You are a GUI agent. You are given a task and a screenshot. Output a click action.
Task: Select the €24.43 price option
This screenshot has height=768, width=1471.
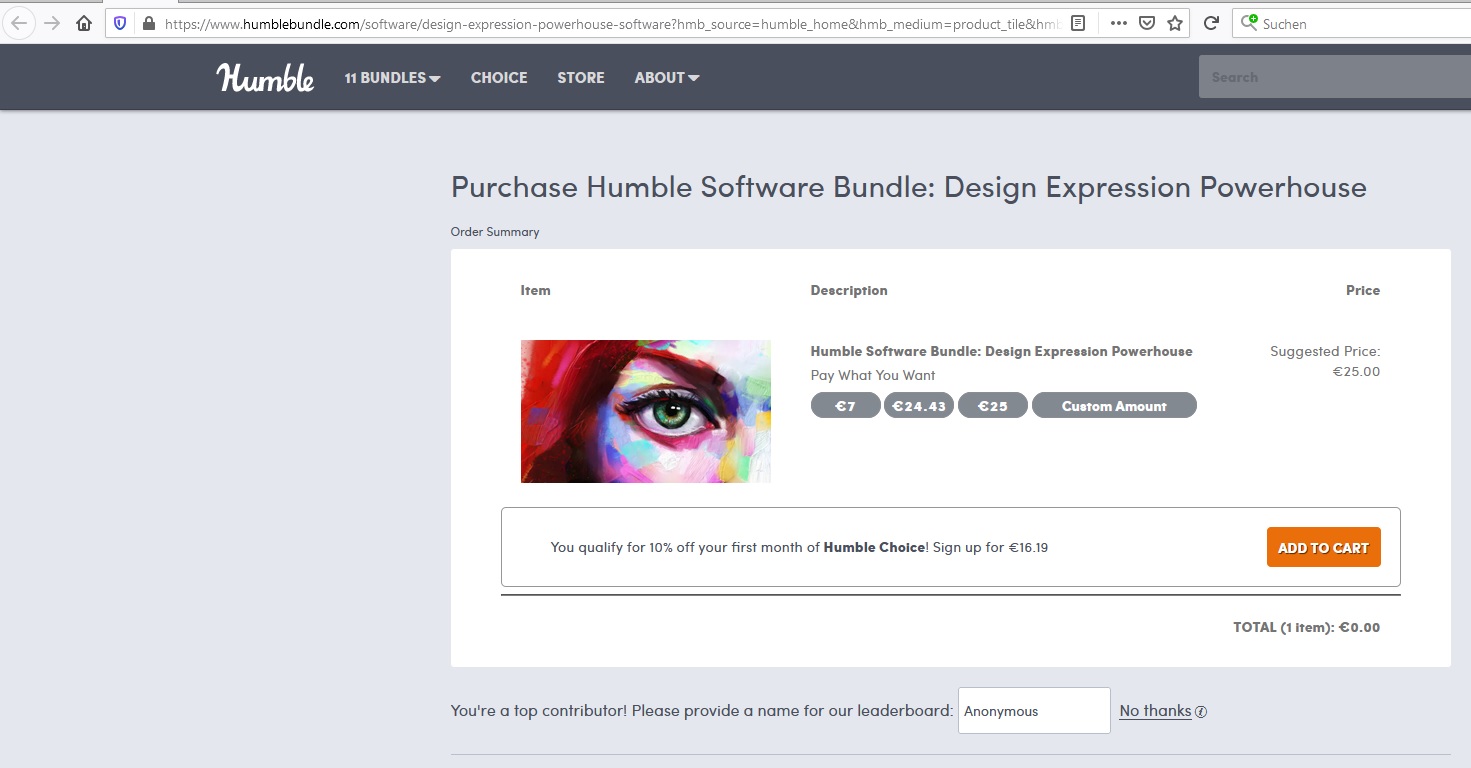pos(919,405)
